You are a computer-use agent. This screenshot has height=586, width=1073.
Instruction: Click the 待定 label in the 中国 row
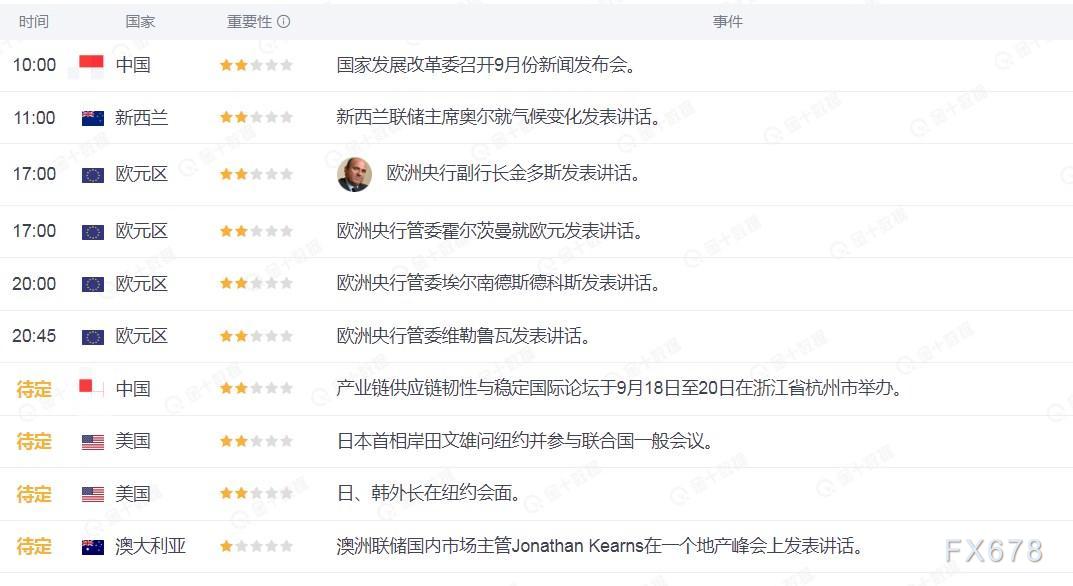point(34,390)
